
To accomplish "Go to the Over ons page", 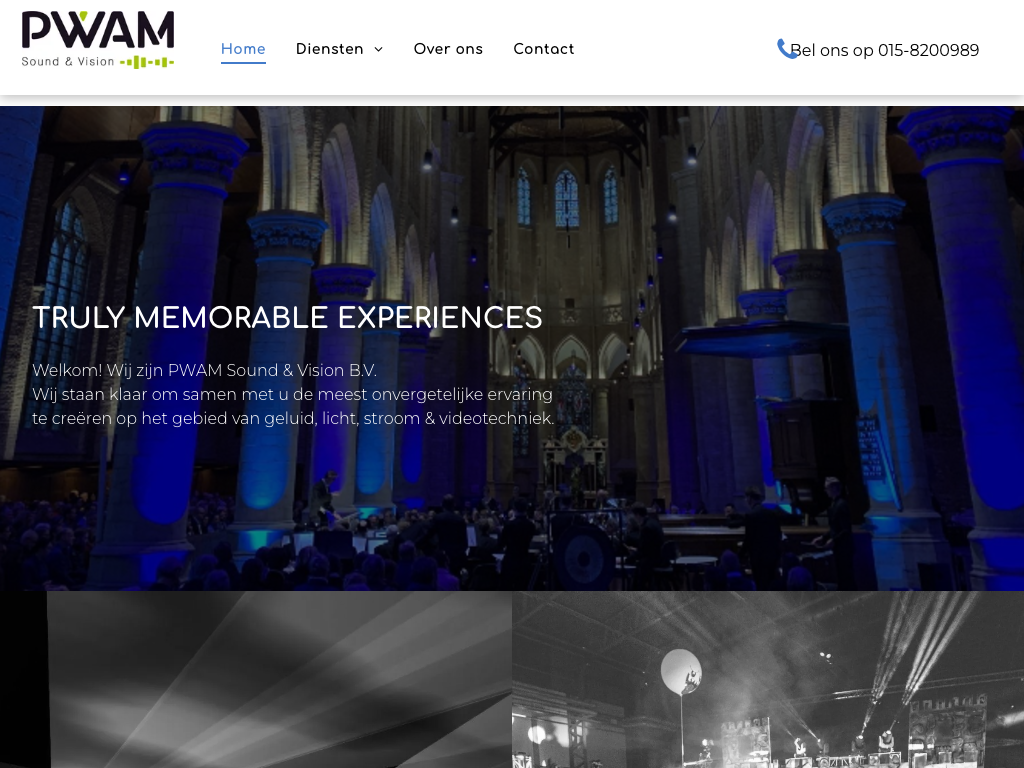I will pyautogui.click(x=448, y=49).
